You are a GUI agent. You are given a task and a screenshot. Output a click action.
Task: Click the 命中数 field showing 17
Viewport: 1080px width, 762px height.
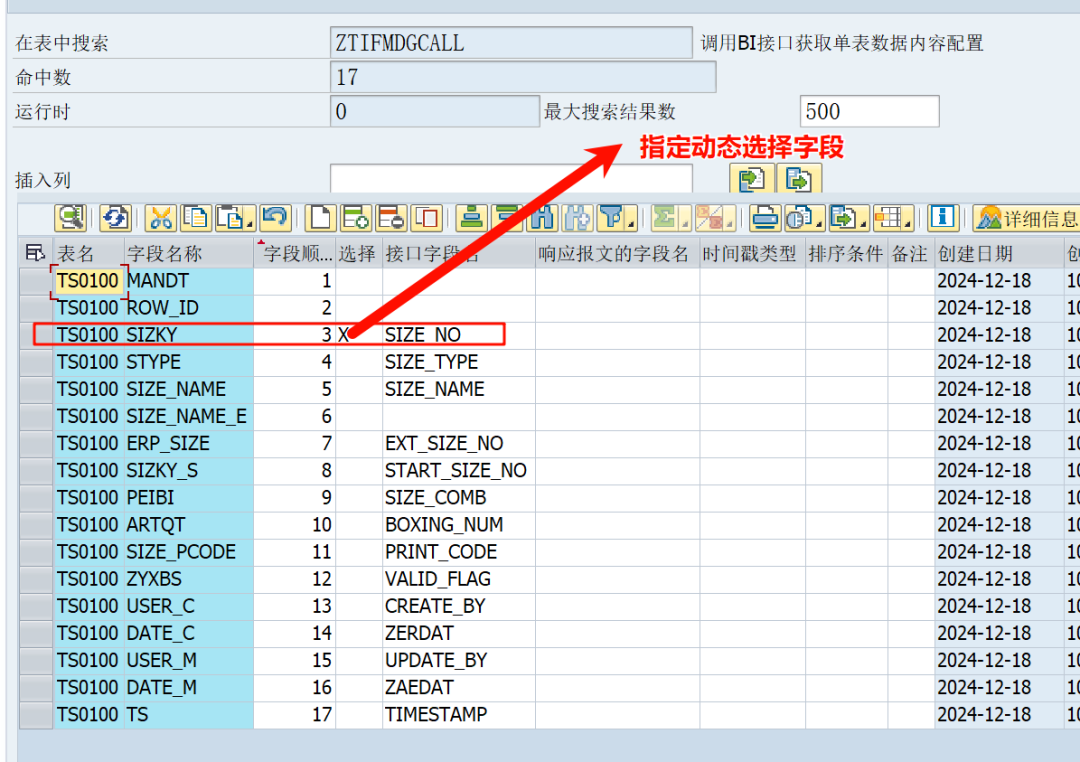(x=523, y=76)
